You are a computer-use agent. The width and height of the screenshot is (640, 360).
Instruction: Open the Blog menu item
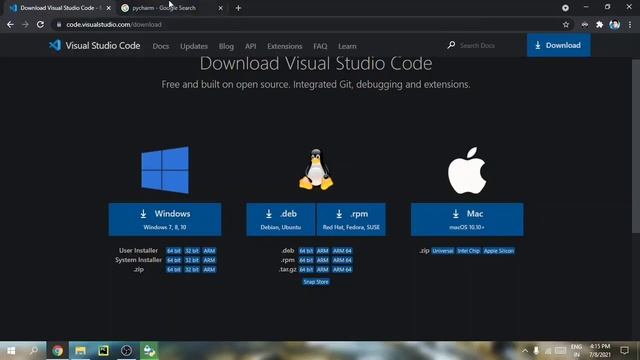(x=226, y=46)
